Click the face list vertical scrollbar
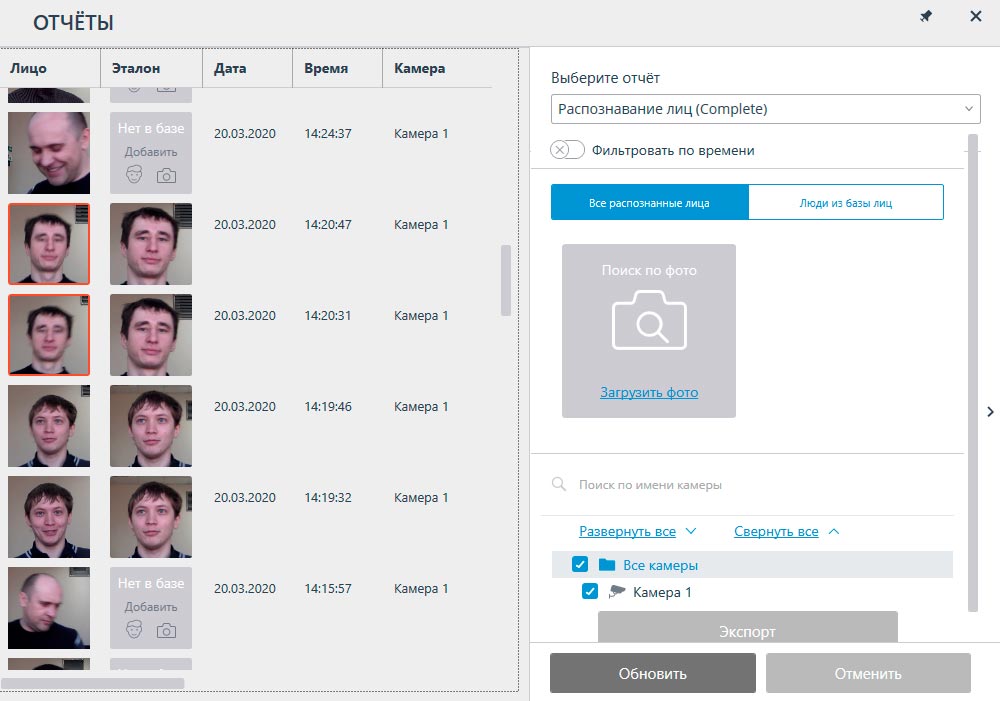This screenshot has height=701, width=1000. coord(506,280)
